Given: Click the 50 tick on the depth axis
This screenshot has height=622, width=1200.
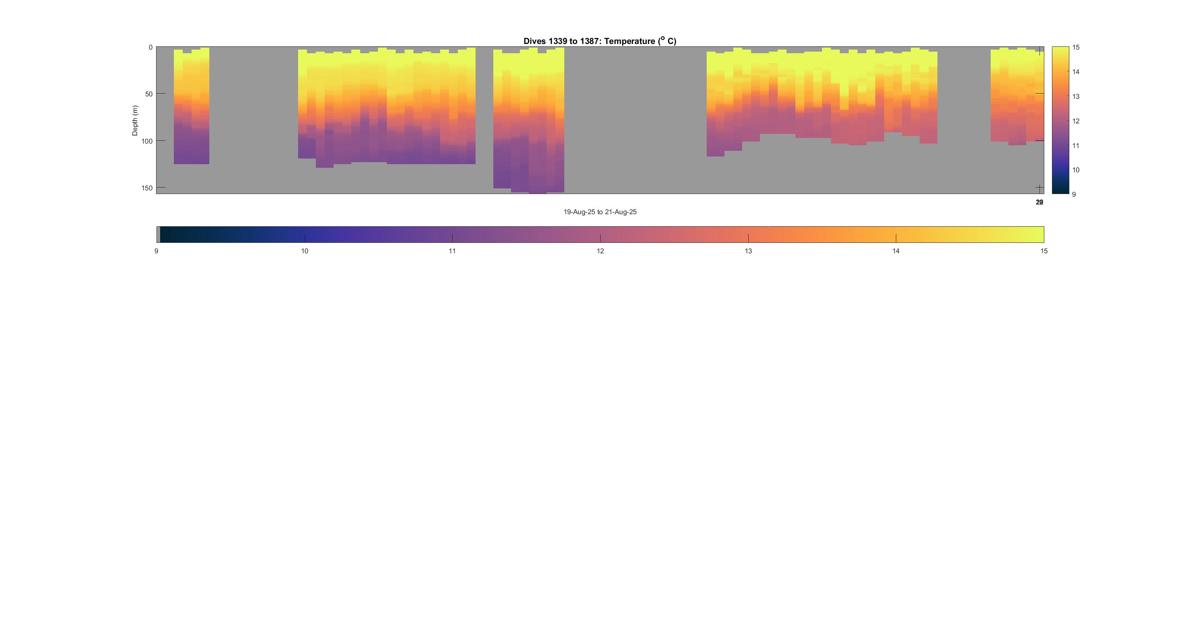Looking at the screenshot, I should (x=147, y=94).
